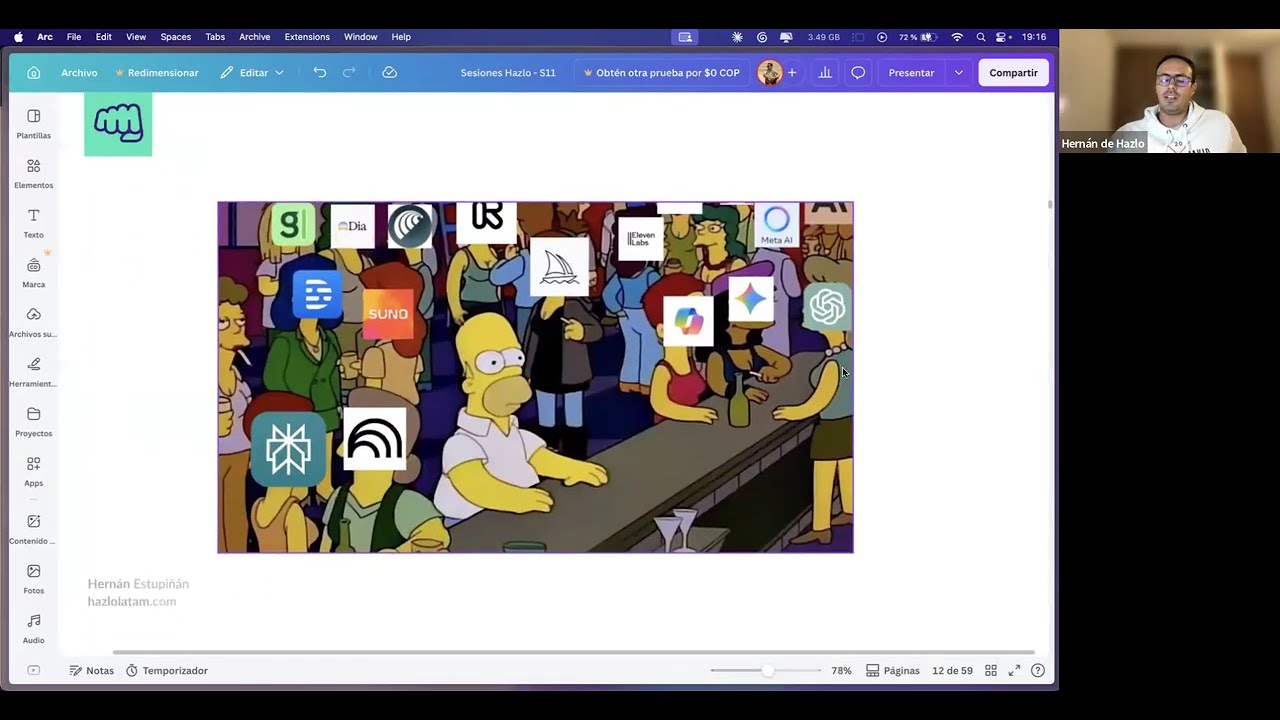This screenshot has height=720, width=1280.
Task: Switch to grid view of pages
Action: pyautogui.click(x=991, y=670)
